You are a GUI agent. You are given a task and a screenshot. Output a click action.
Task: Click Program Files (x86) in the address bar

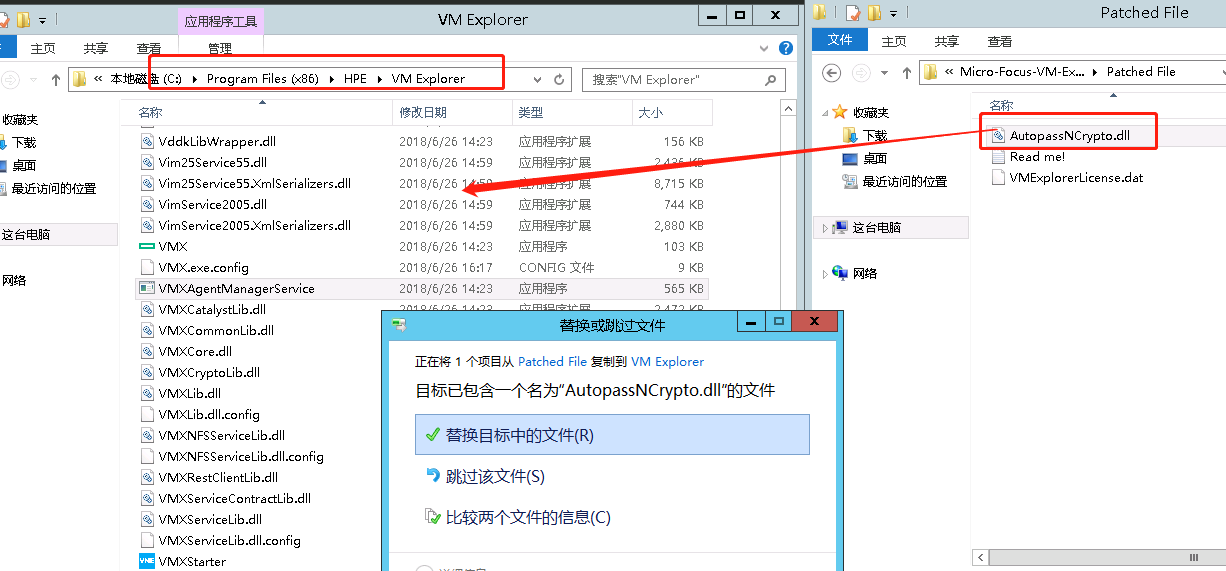coord(262,79)
